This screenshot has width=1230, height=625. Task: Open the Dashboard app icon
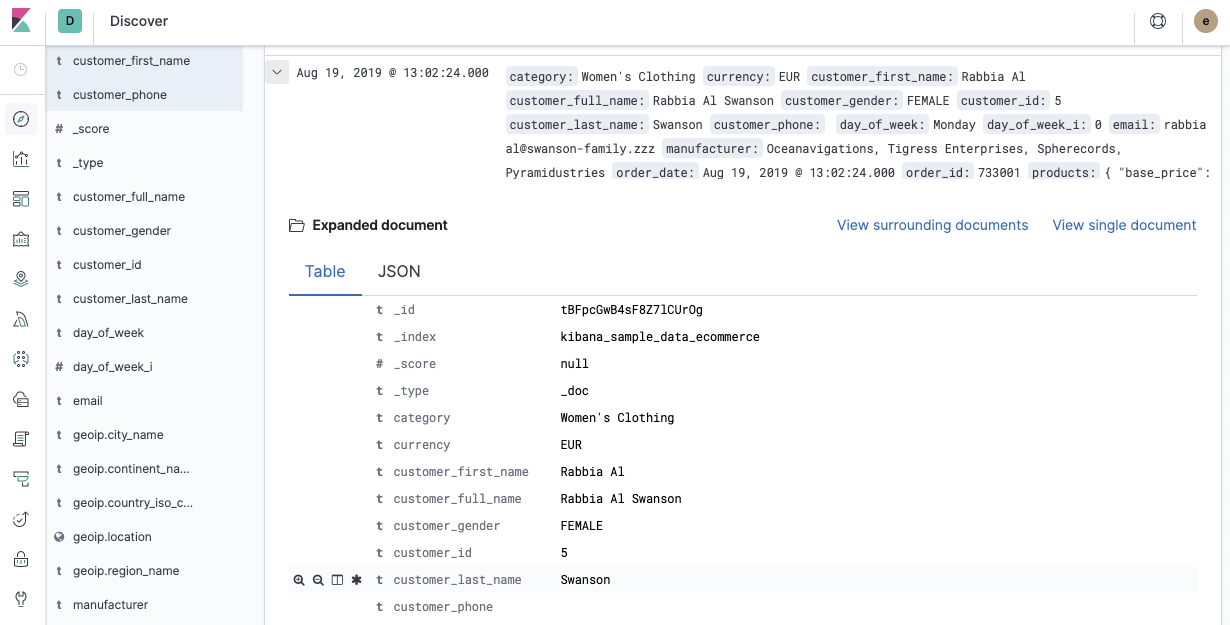click(x=21, y=199)
